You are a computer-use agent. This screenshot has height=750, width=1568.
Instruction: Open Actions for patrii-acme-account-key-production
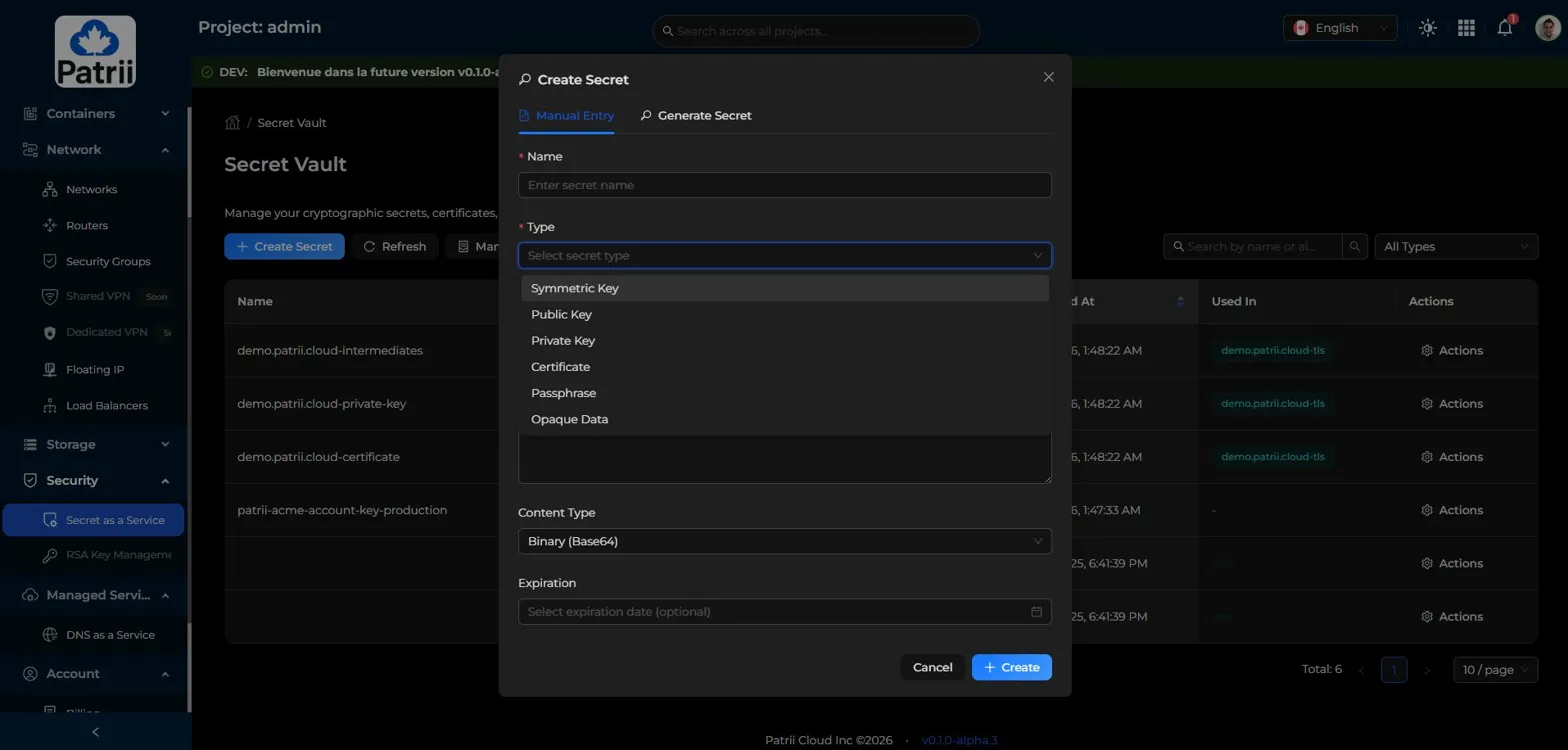click(x=1452, y=510)
